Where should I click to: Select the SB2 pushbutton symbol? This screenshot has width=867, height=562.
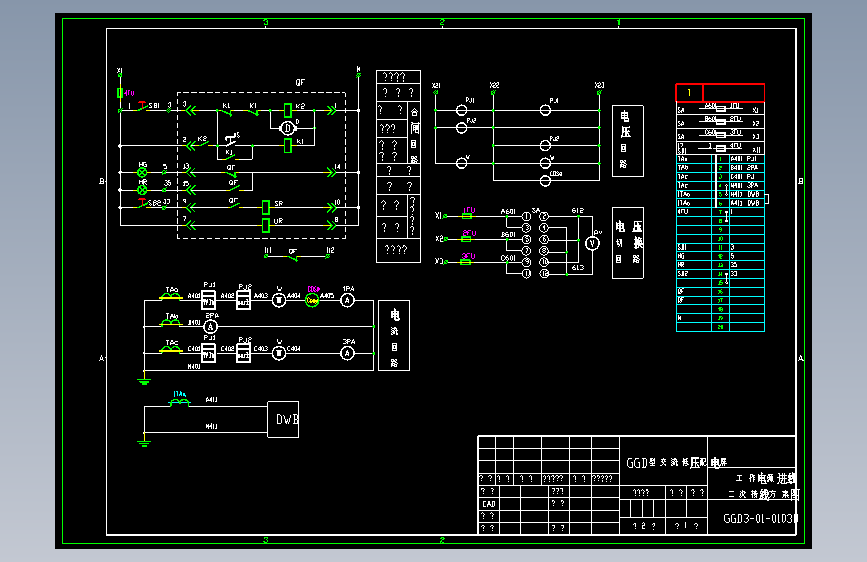142,204
